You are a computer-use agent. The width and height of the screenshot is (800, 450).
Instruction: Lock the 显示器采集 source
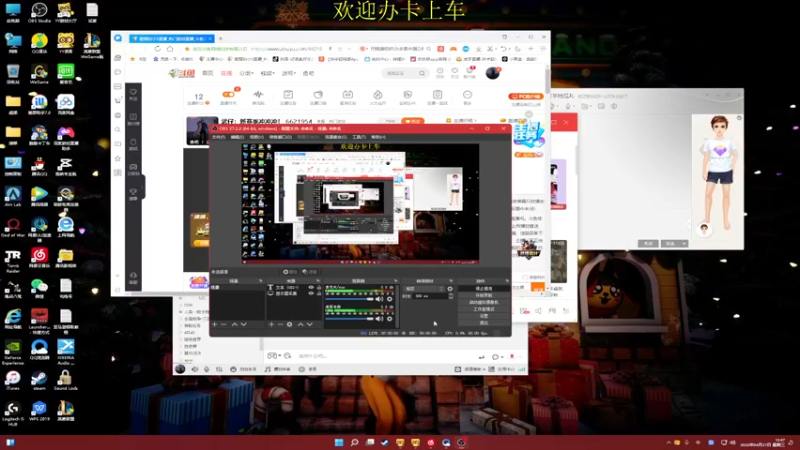click(319, 294)
